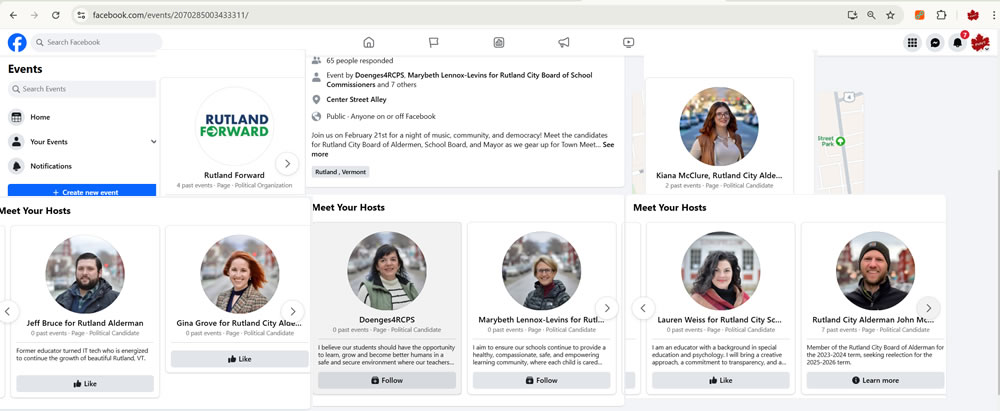Click the Facebook logo icon

(x=17, y=43)
